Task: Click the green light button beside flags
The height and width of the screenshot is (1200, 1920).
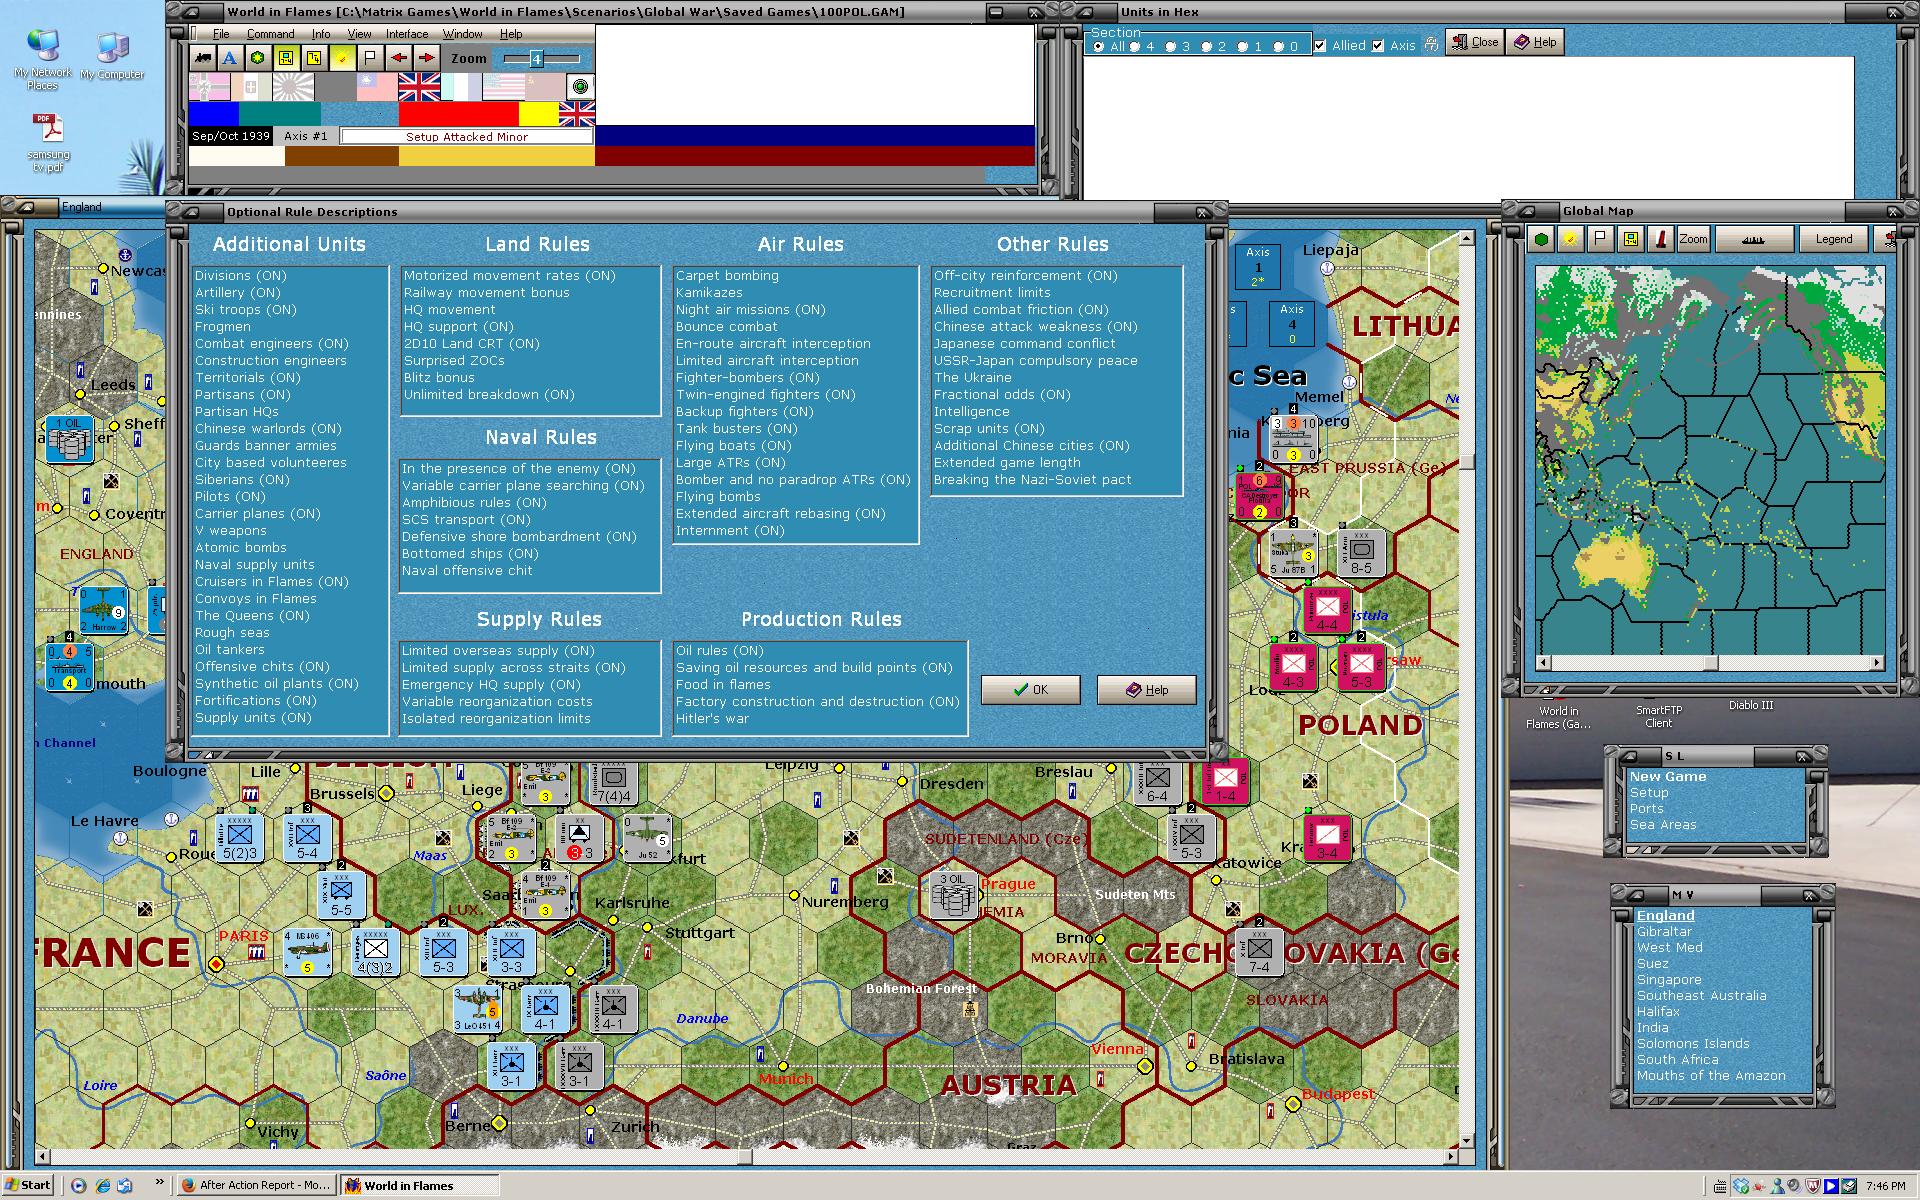Action: (x=580, y=87)
